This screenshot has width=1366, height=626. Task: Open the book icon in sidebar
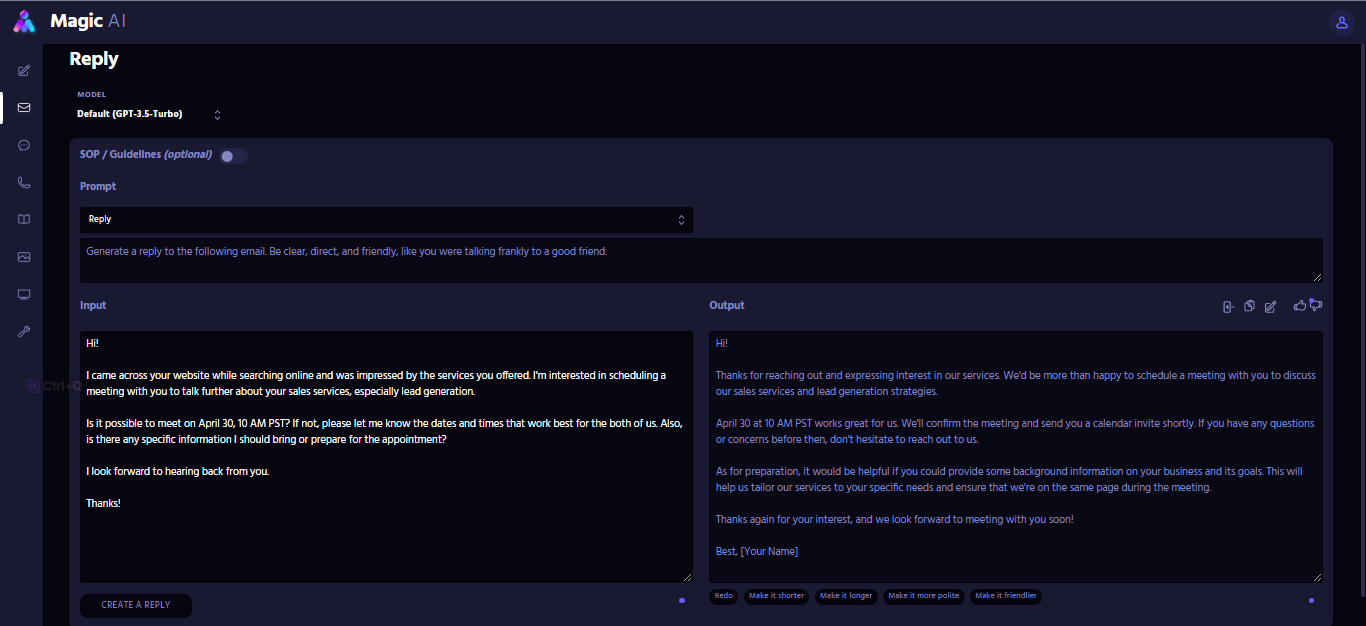[x=24, y=220]
